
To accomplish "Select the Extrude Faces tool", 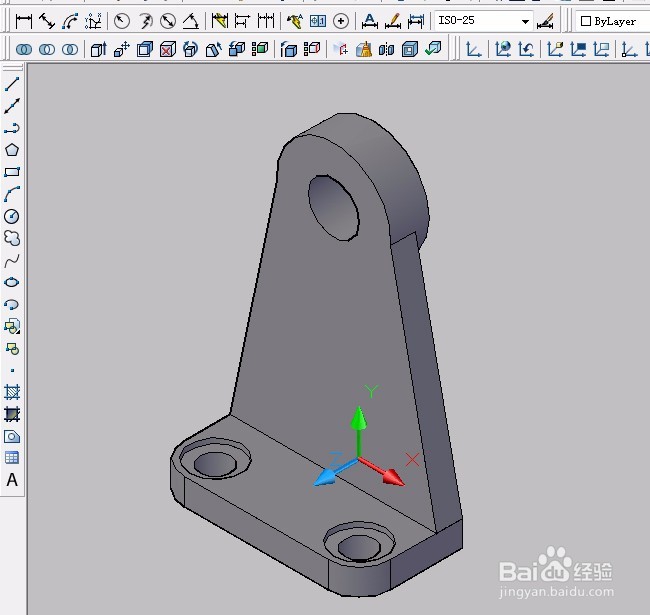I will pos(99,49).
